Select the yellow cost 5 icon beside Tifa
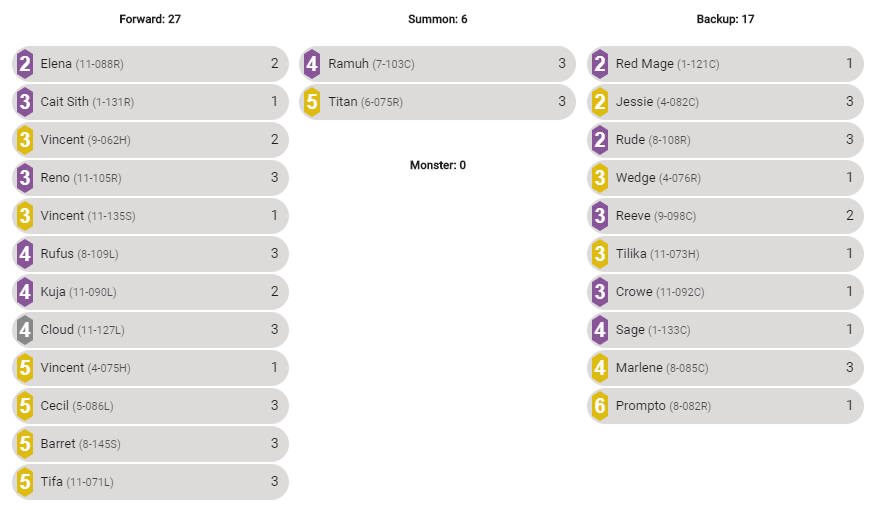This screenshot has height=510, width=870. tap(24, 482)
